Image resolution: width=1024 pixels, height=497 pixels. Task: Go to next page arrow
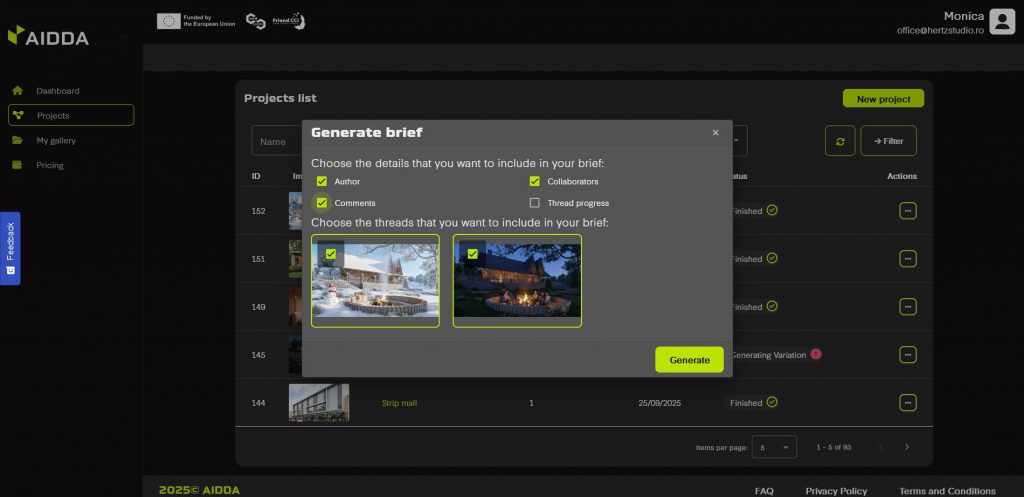pyautogui.click(x=907, y=447)
